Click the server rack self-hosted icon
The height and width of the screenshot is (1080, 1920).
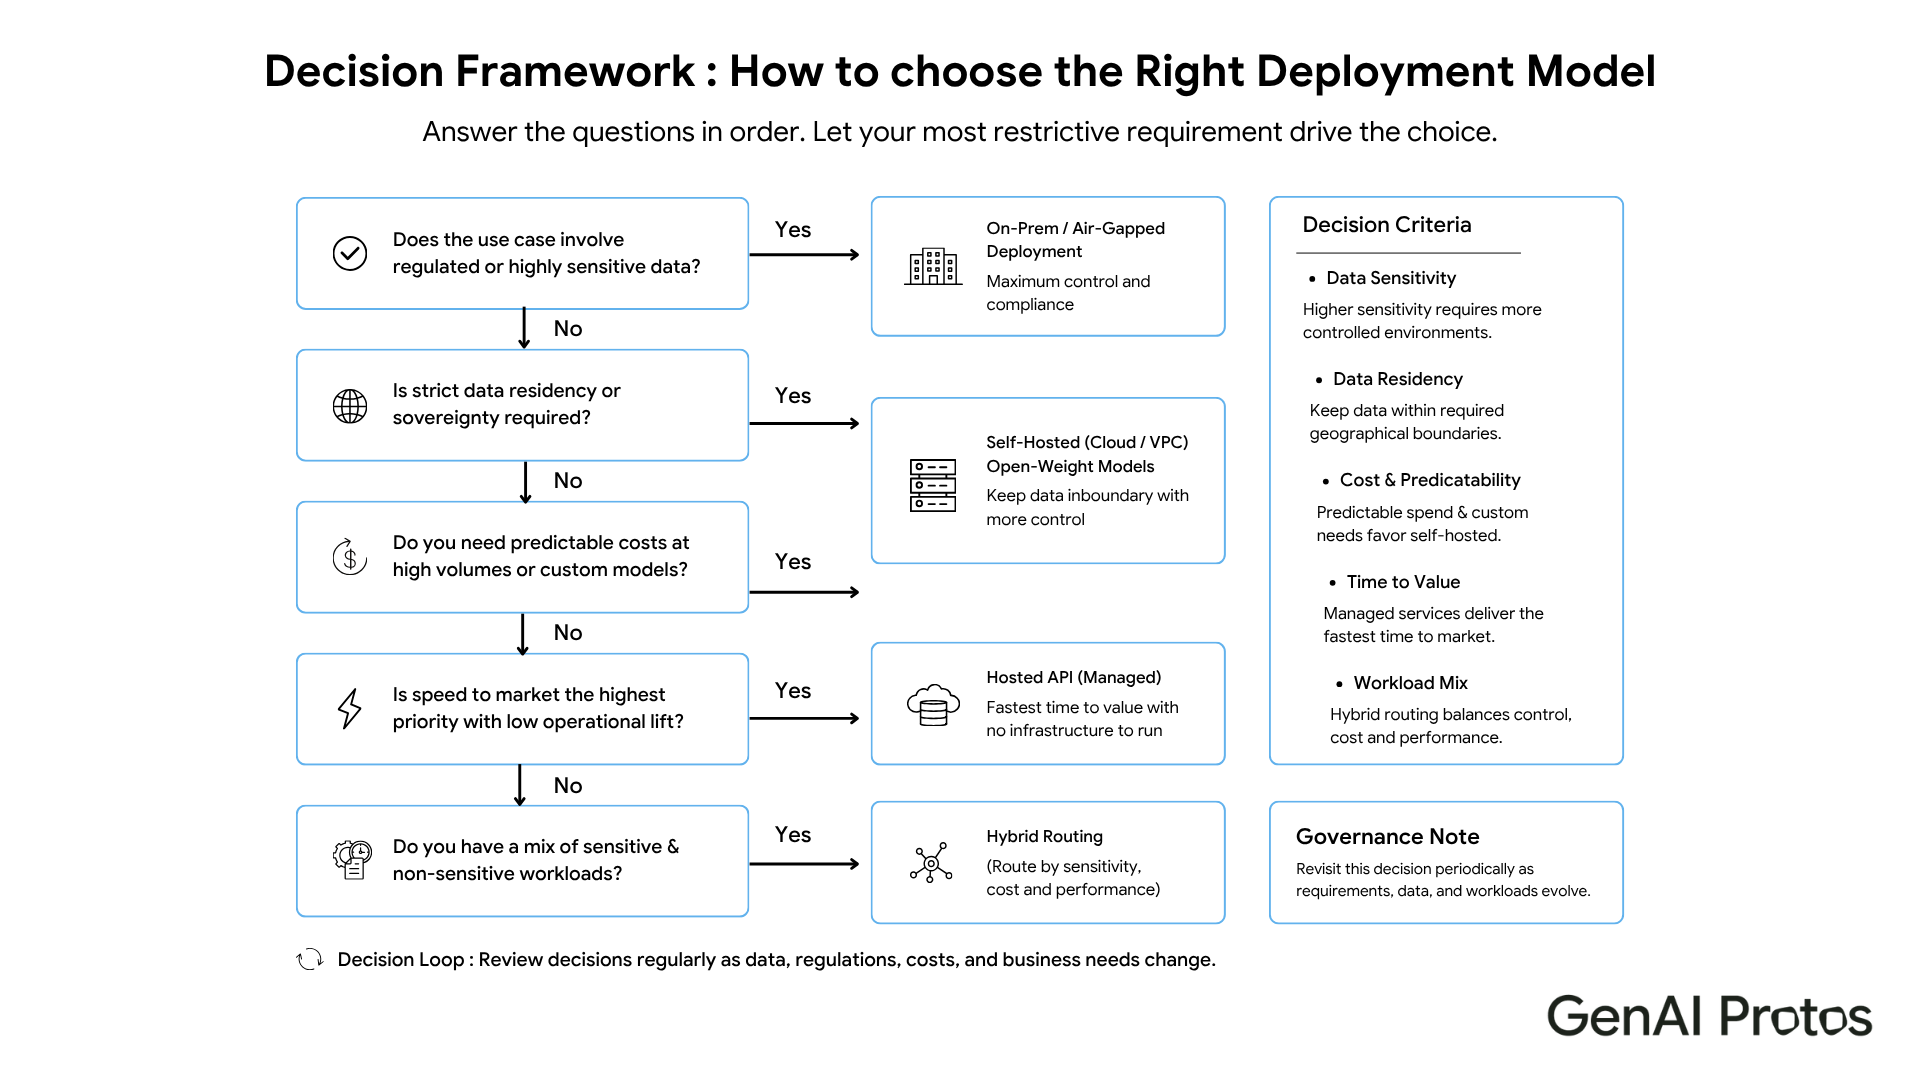pyautogui.click(x=933, y=485)
